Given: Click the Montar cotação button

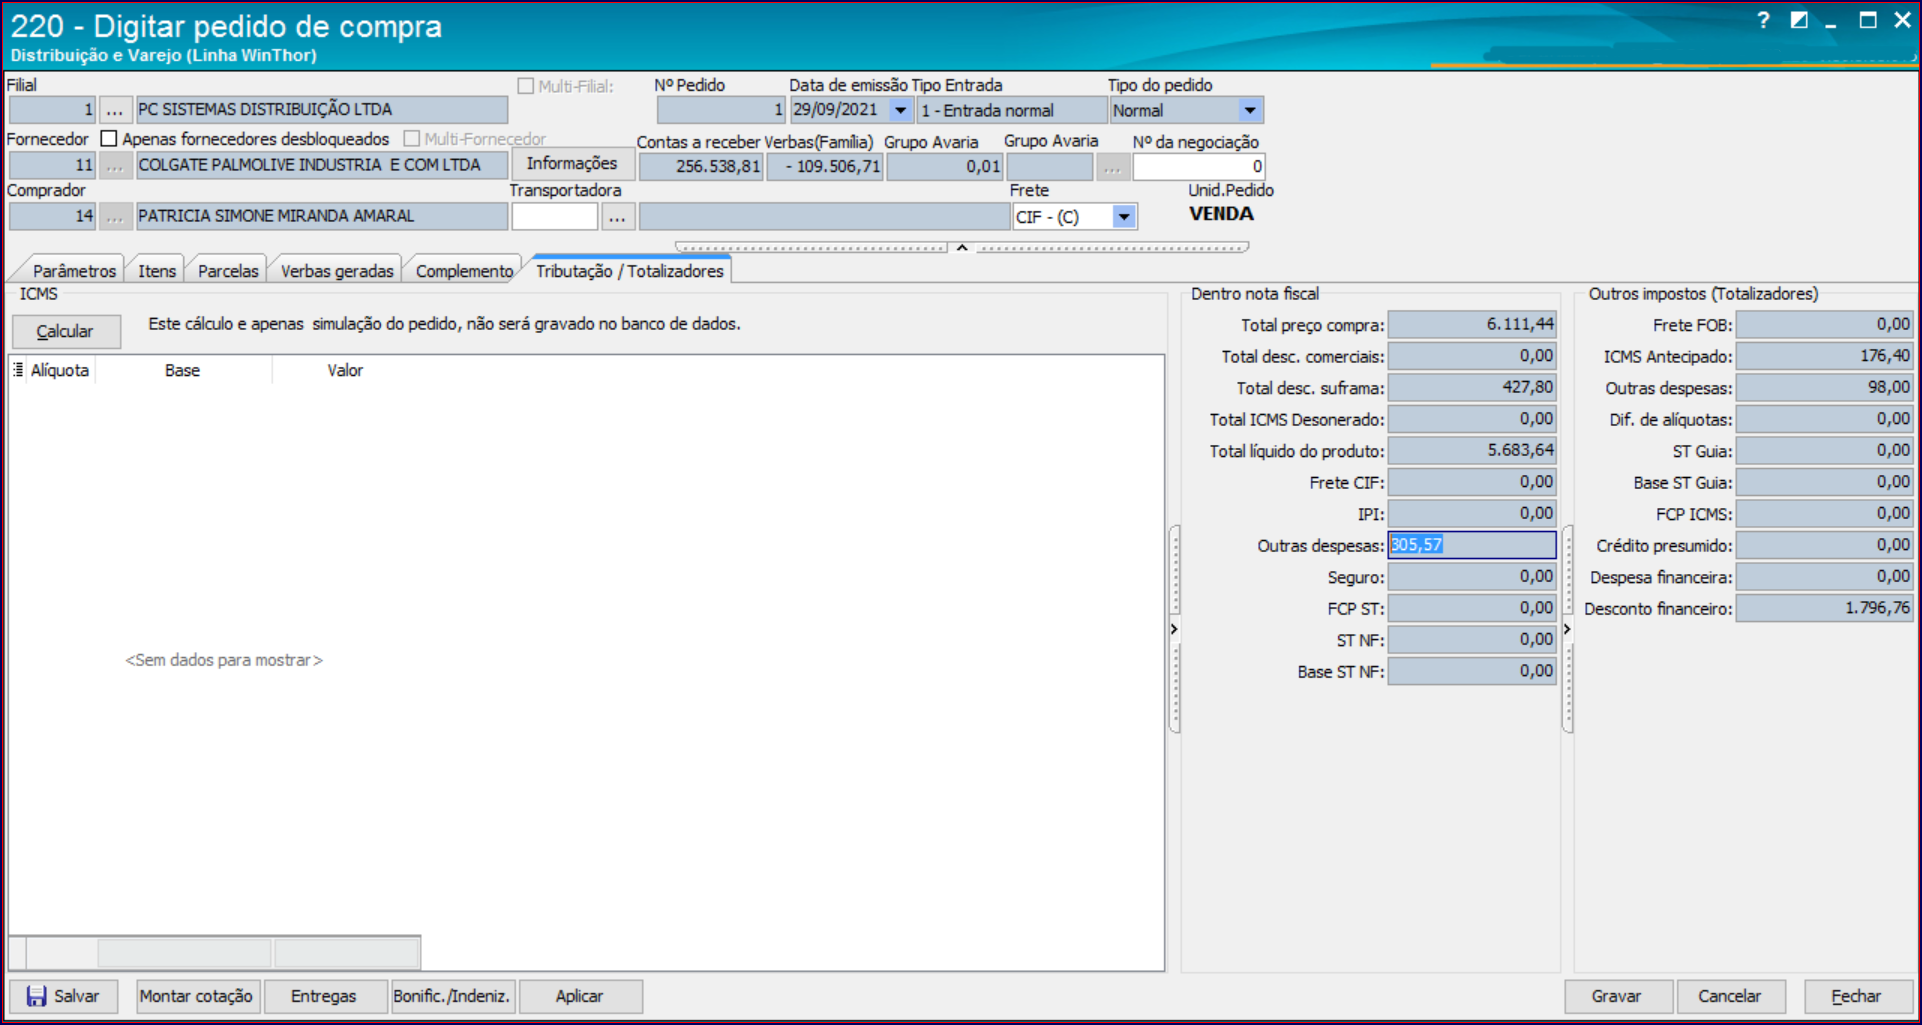Looking at the screenshot, I should coord(196,996).
